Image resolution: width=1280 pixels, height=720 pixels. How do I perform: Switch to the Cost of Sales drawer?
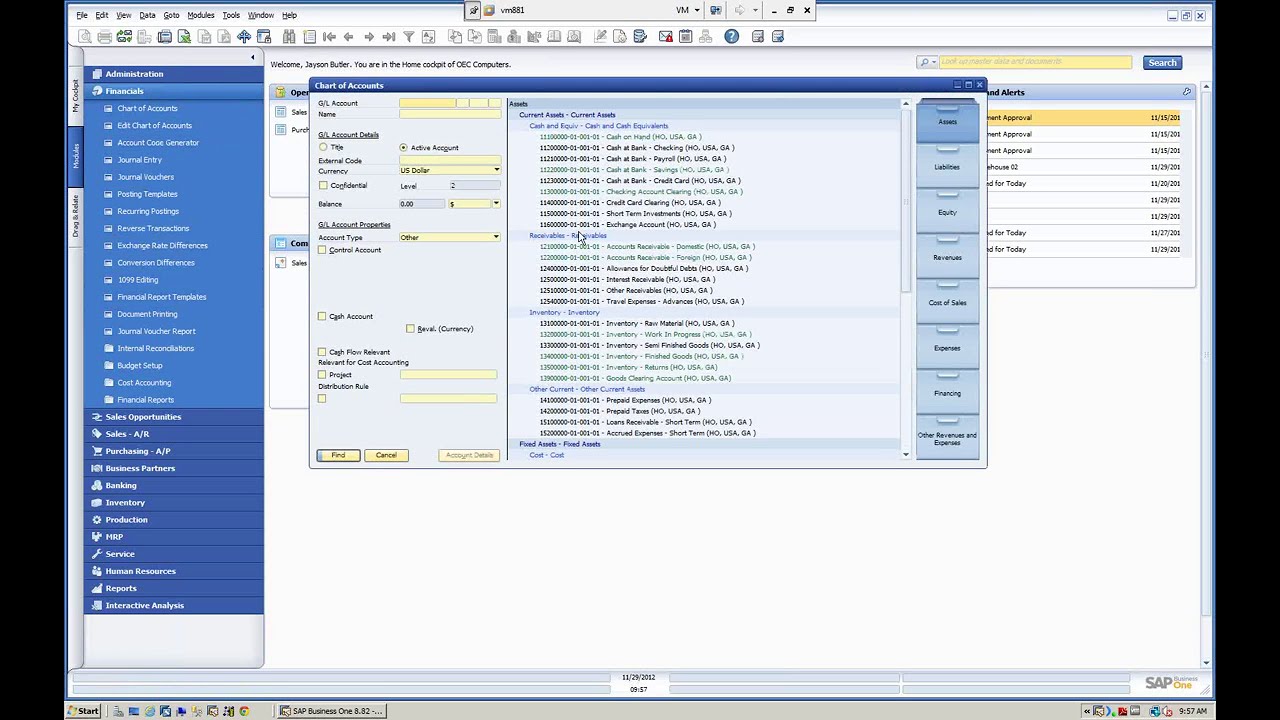coord(947,303)
